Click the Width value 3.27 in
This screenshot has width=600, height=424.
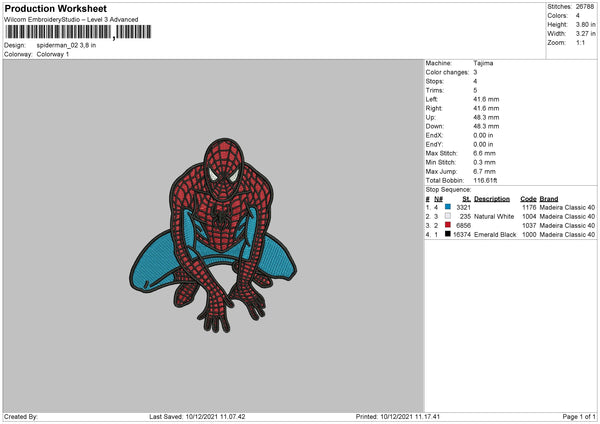(x=585, y=34)
